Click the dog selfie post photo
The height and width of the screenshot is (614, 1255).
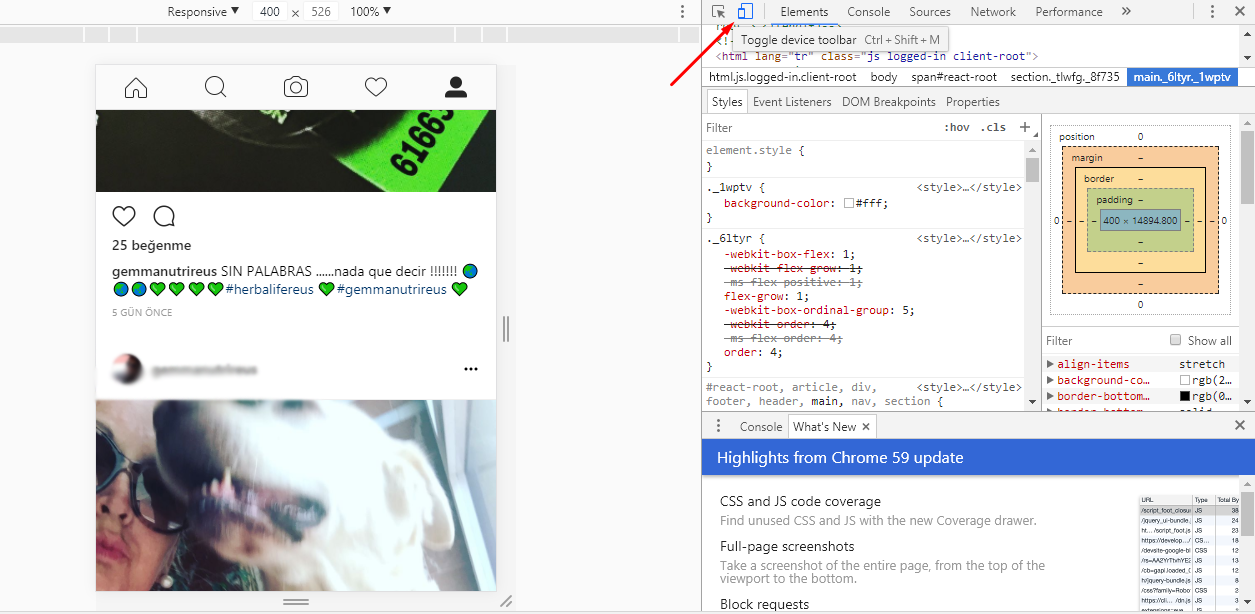tap(296, 495)
